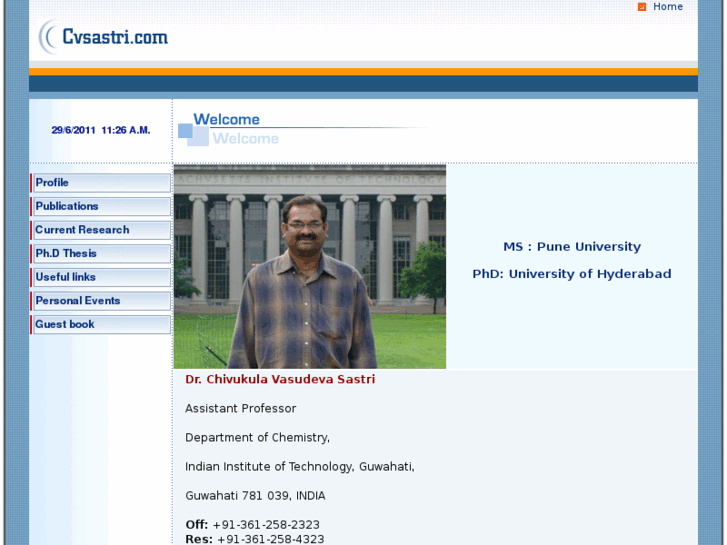Go to the Publications page
This screenshot has height=545, width=727.
point(101,206)
